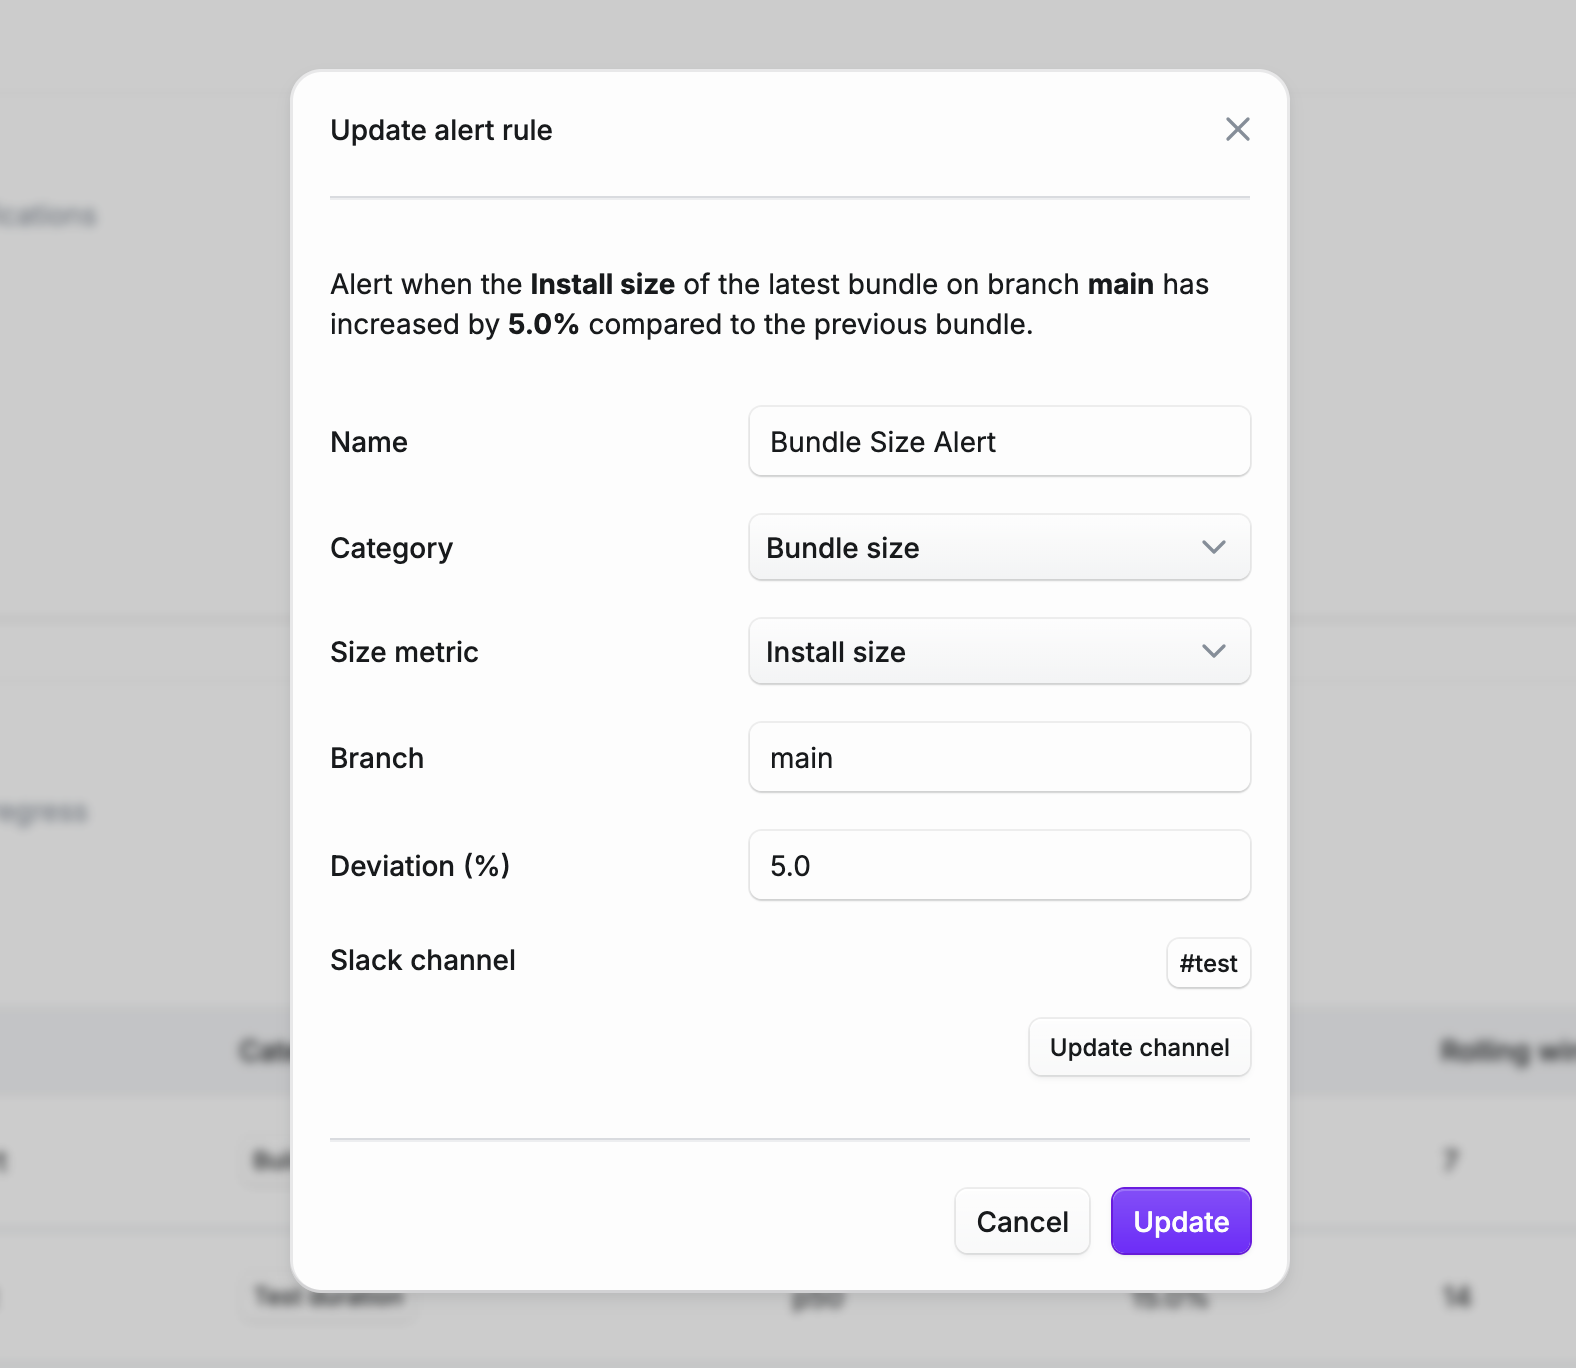1576x1368 pixels.
Task: Close the Update alert rule dialog
Action: tap(1238, 129)
